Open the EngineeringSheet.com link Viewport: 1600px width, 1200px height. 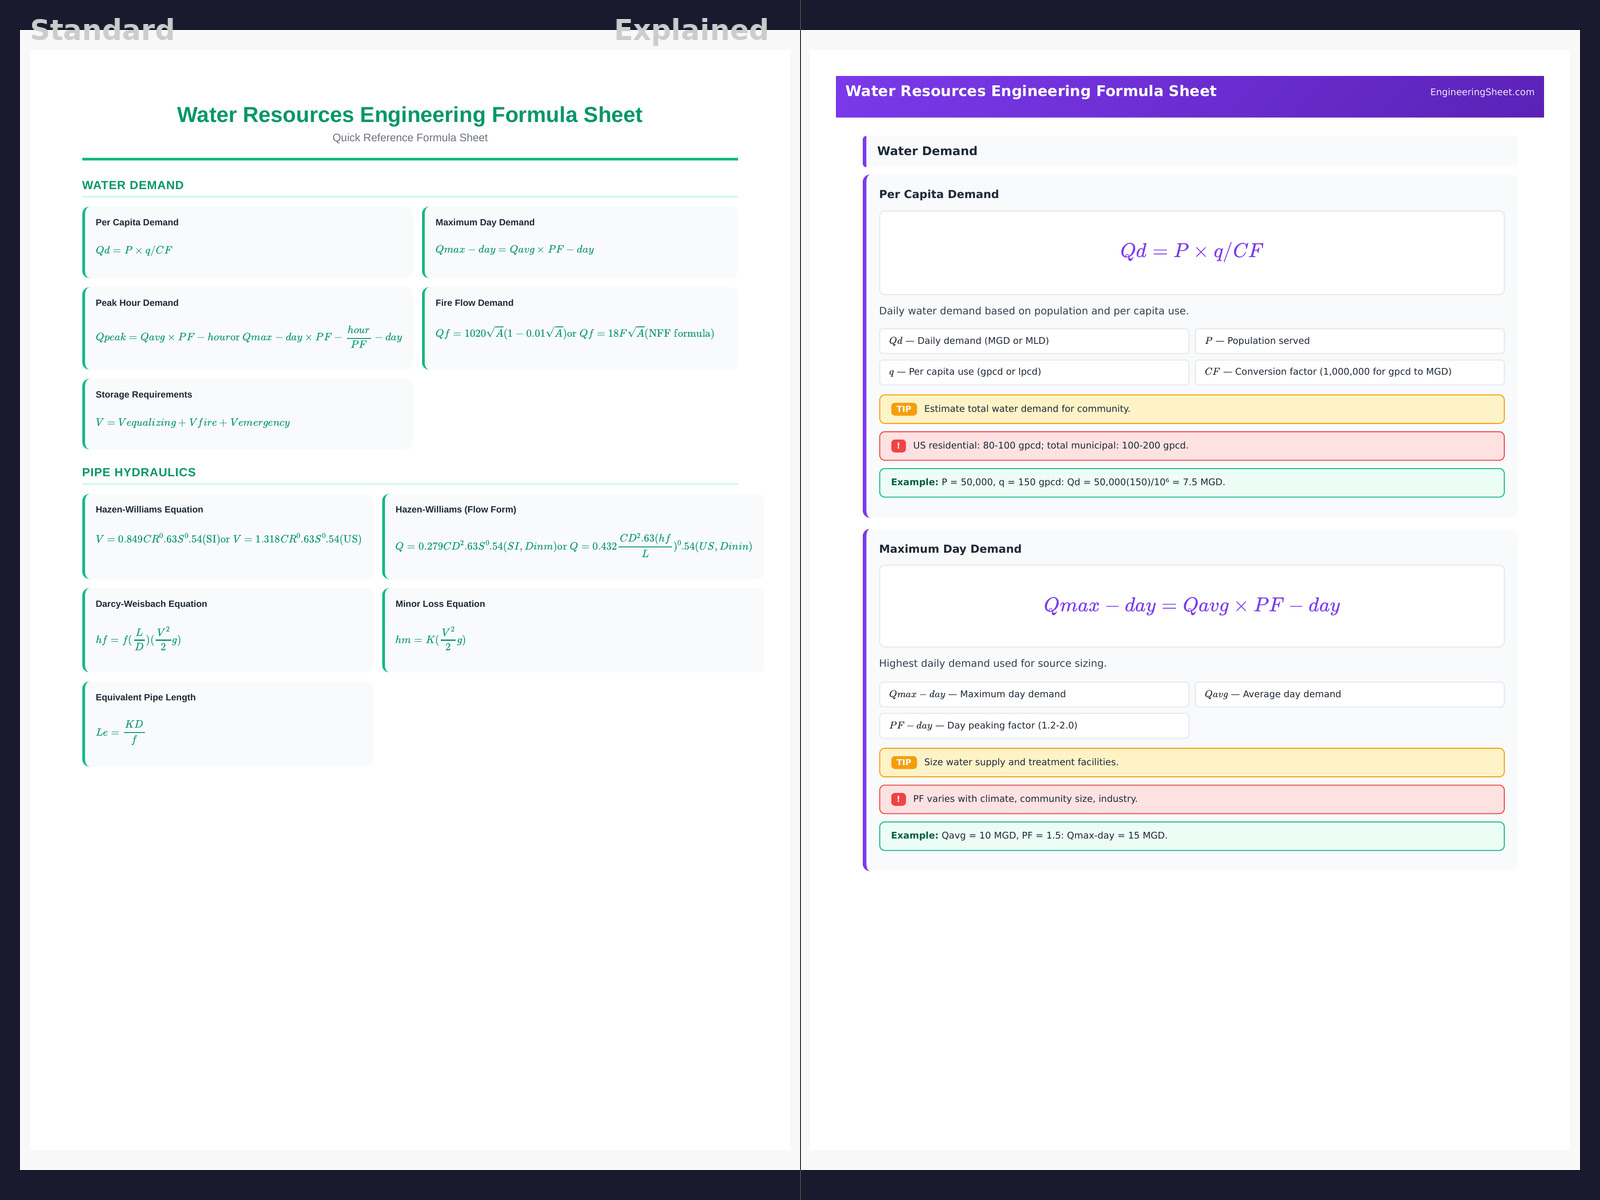coord(1481,92)
